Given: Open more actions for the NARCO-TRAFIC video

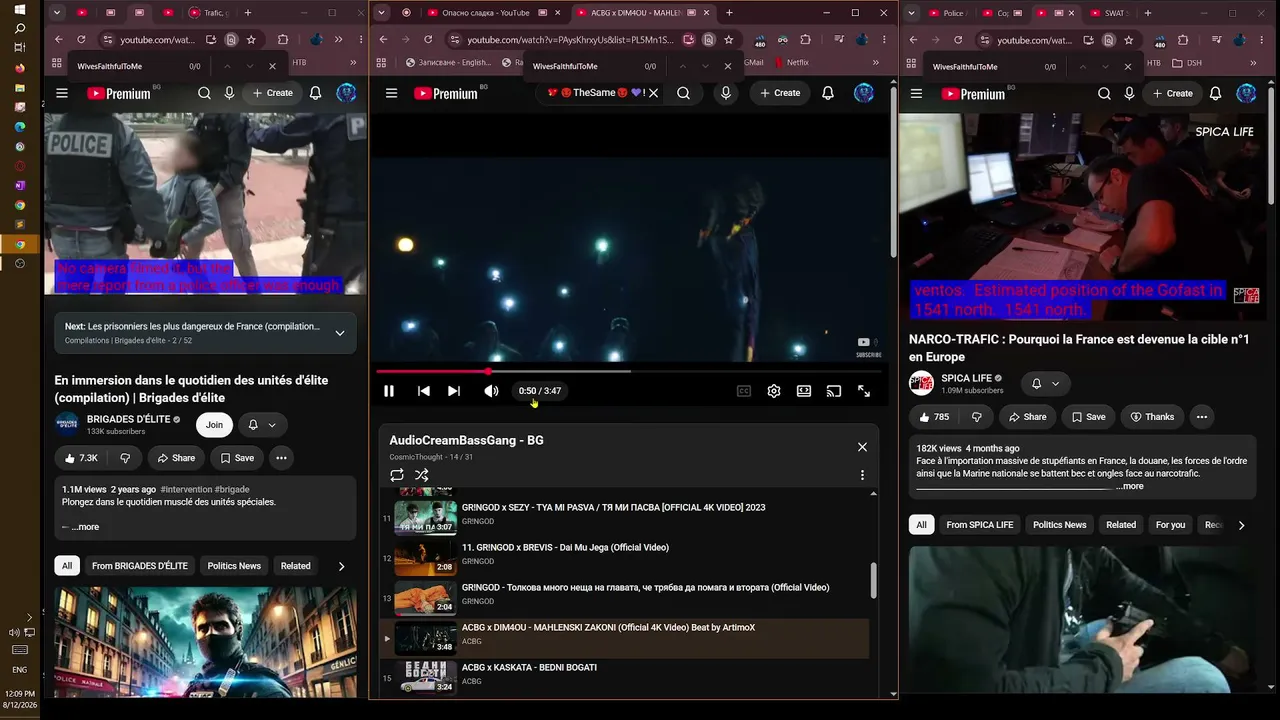Looking at the screenshot, I should [x=1202, y=417].
